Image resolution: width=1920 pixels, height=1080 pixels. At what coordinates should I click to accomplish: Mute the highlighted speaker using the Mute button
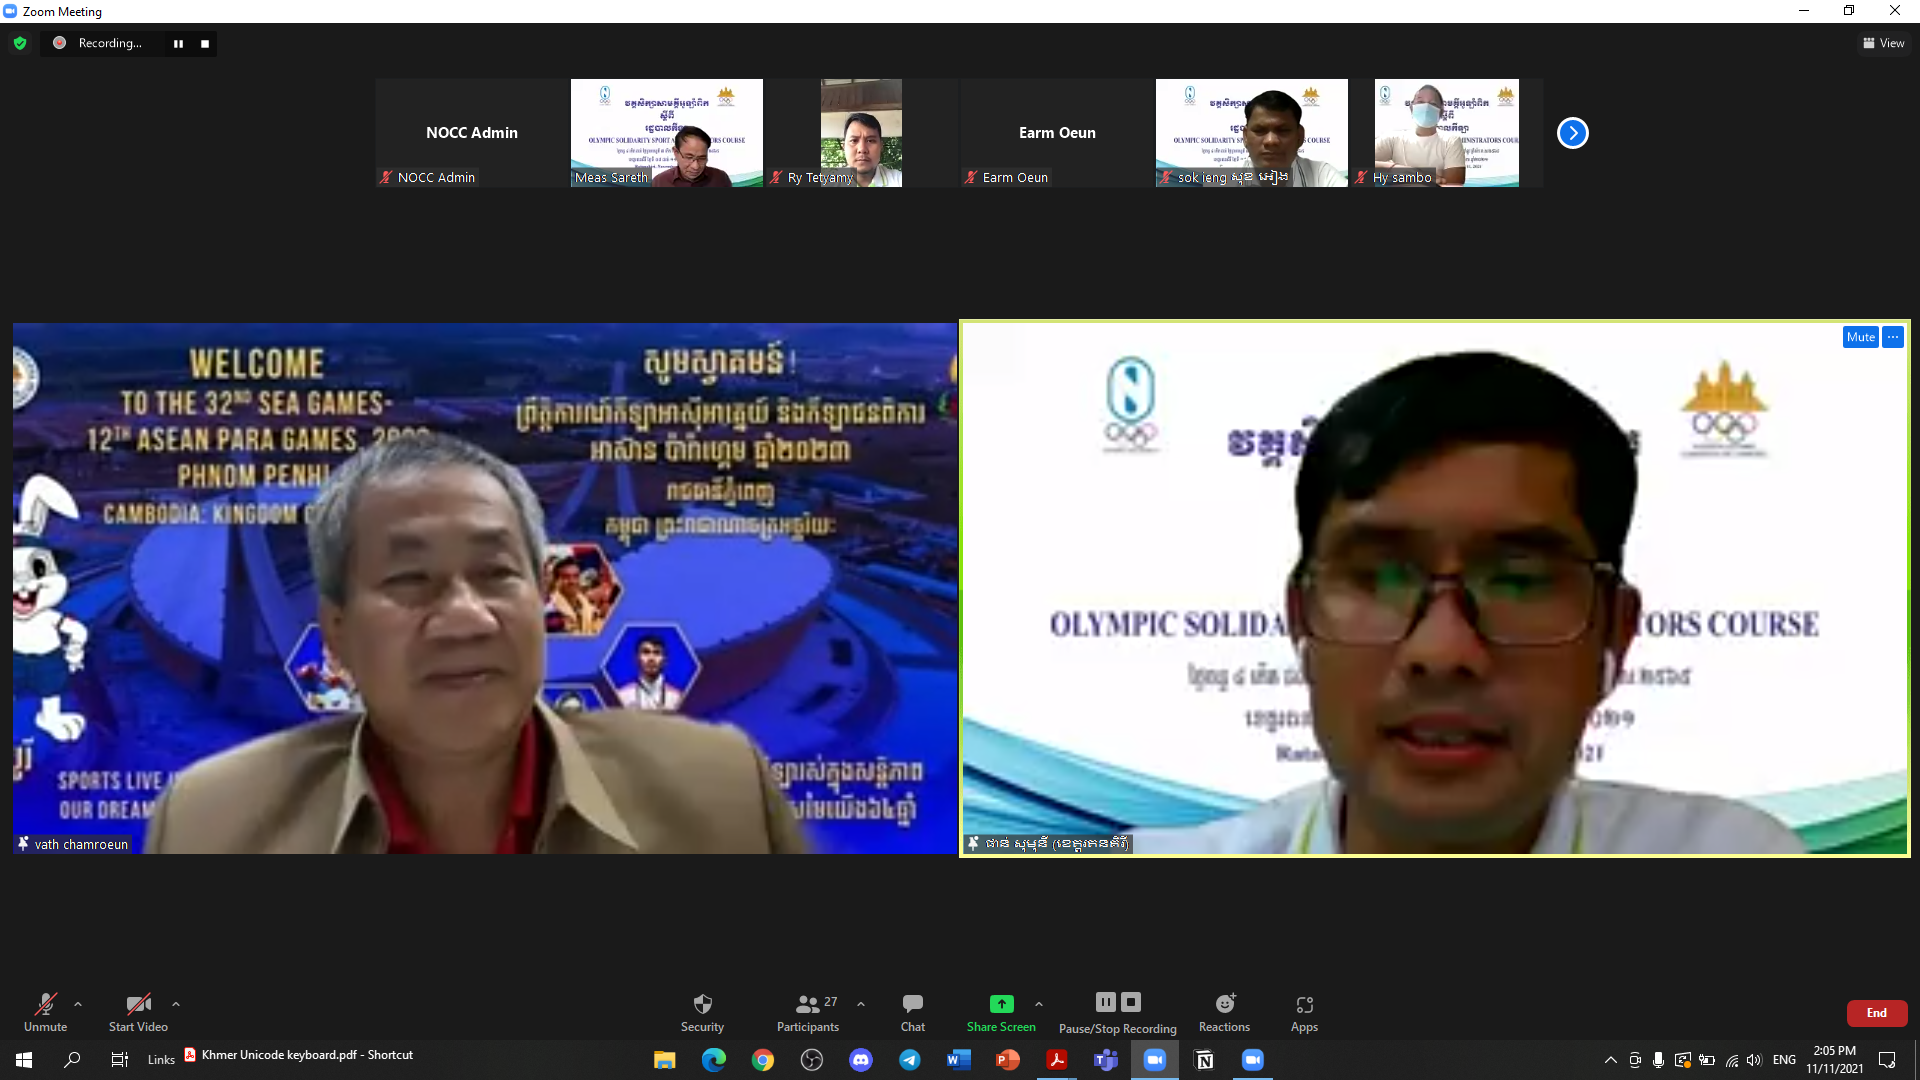click(x=1860, y=337)
